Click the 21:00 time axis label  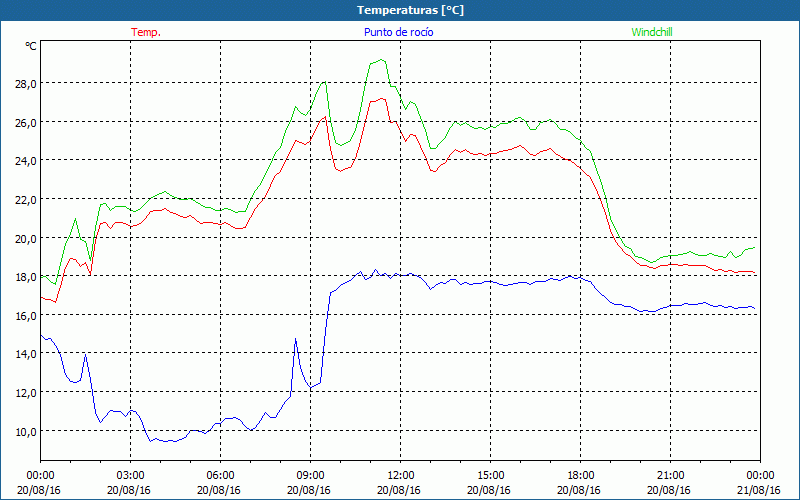tap(670, 475)
